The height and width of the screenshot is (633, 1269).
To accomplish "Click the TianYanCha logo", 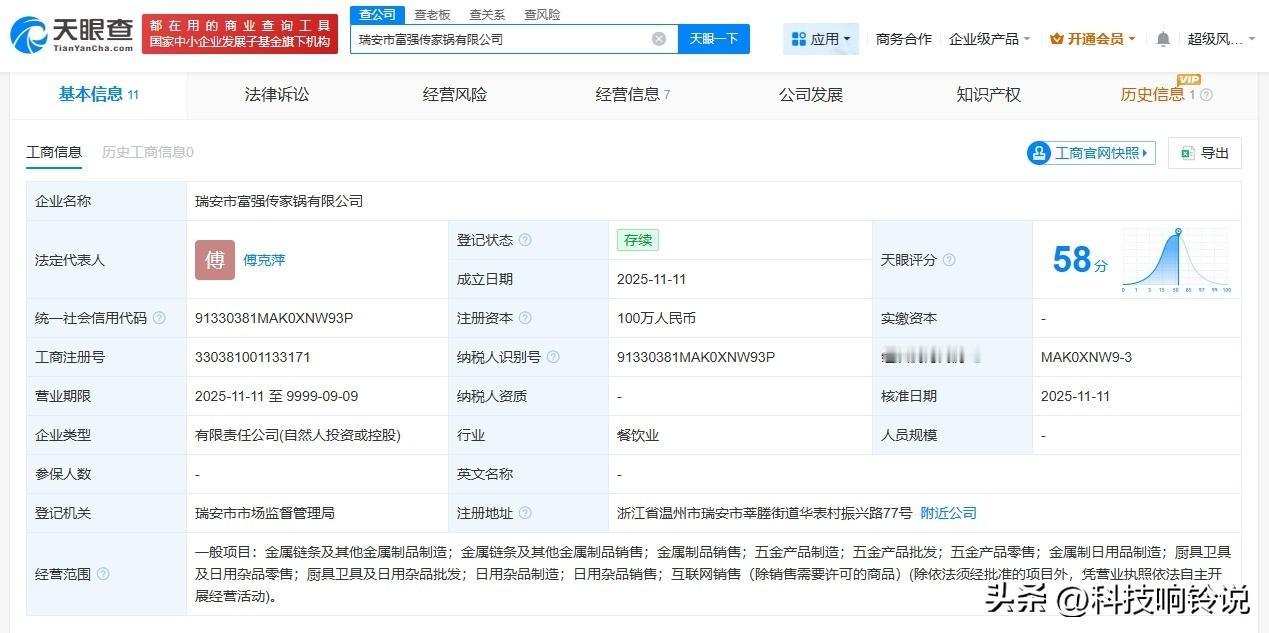I will pyautogui.click(x=71, y=35).
